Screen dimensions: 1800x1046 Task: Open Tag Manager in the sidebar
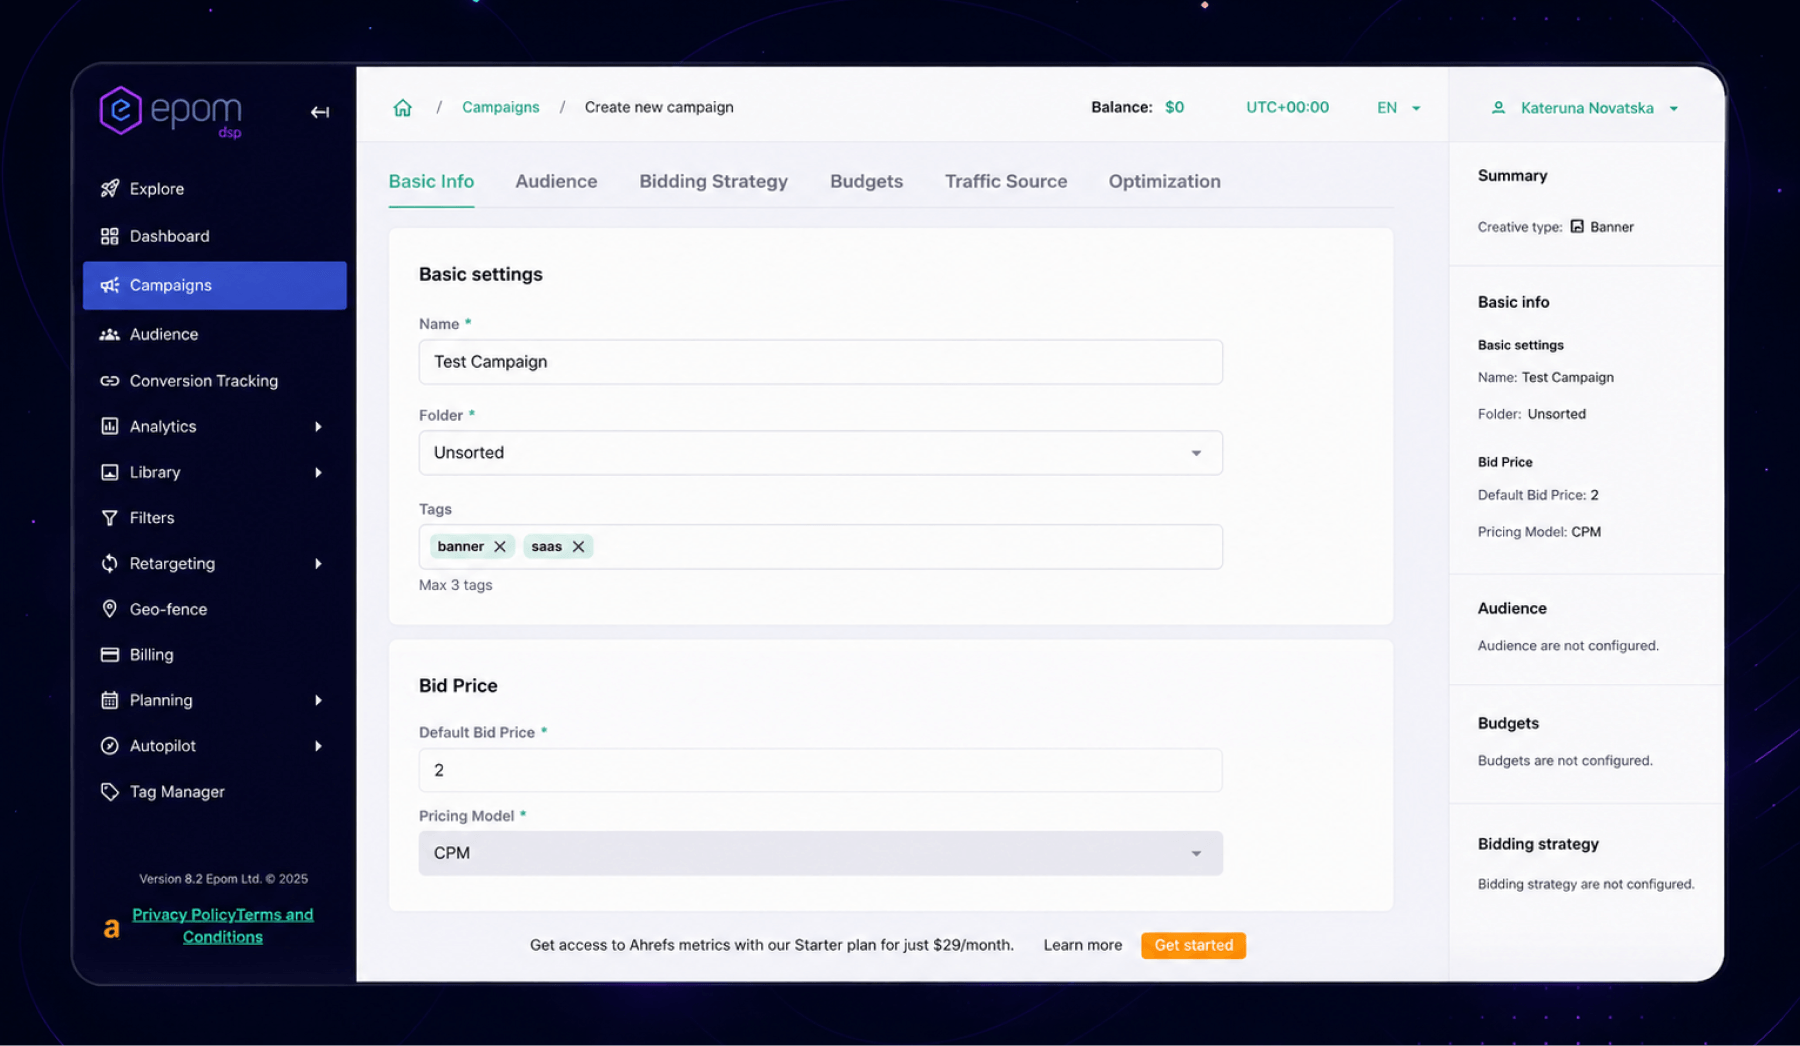pyautogui.click(x=215, y=792)
